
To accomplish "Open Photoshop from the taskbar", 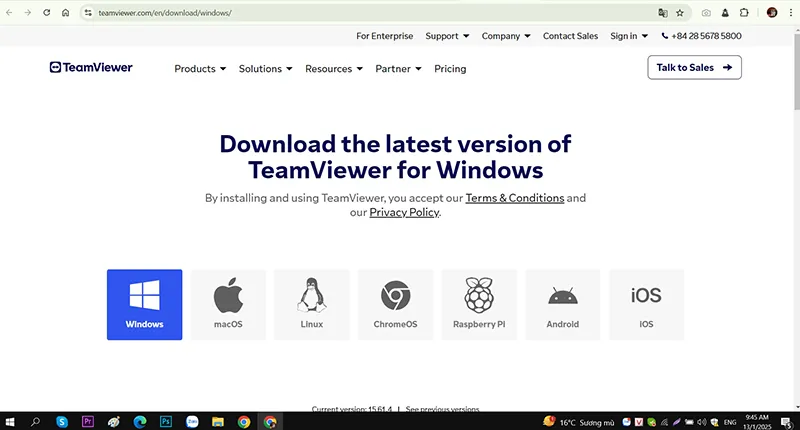I will pyautogui.click(x=166, y=422).
